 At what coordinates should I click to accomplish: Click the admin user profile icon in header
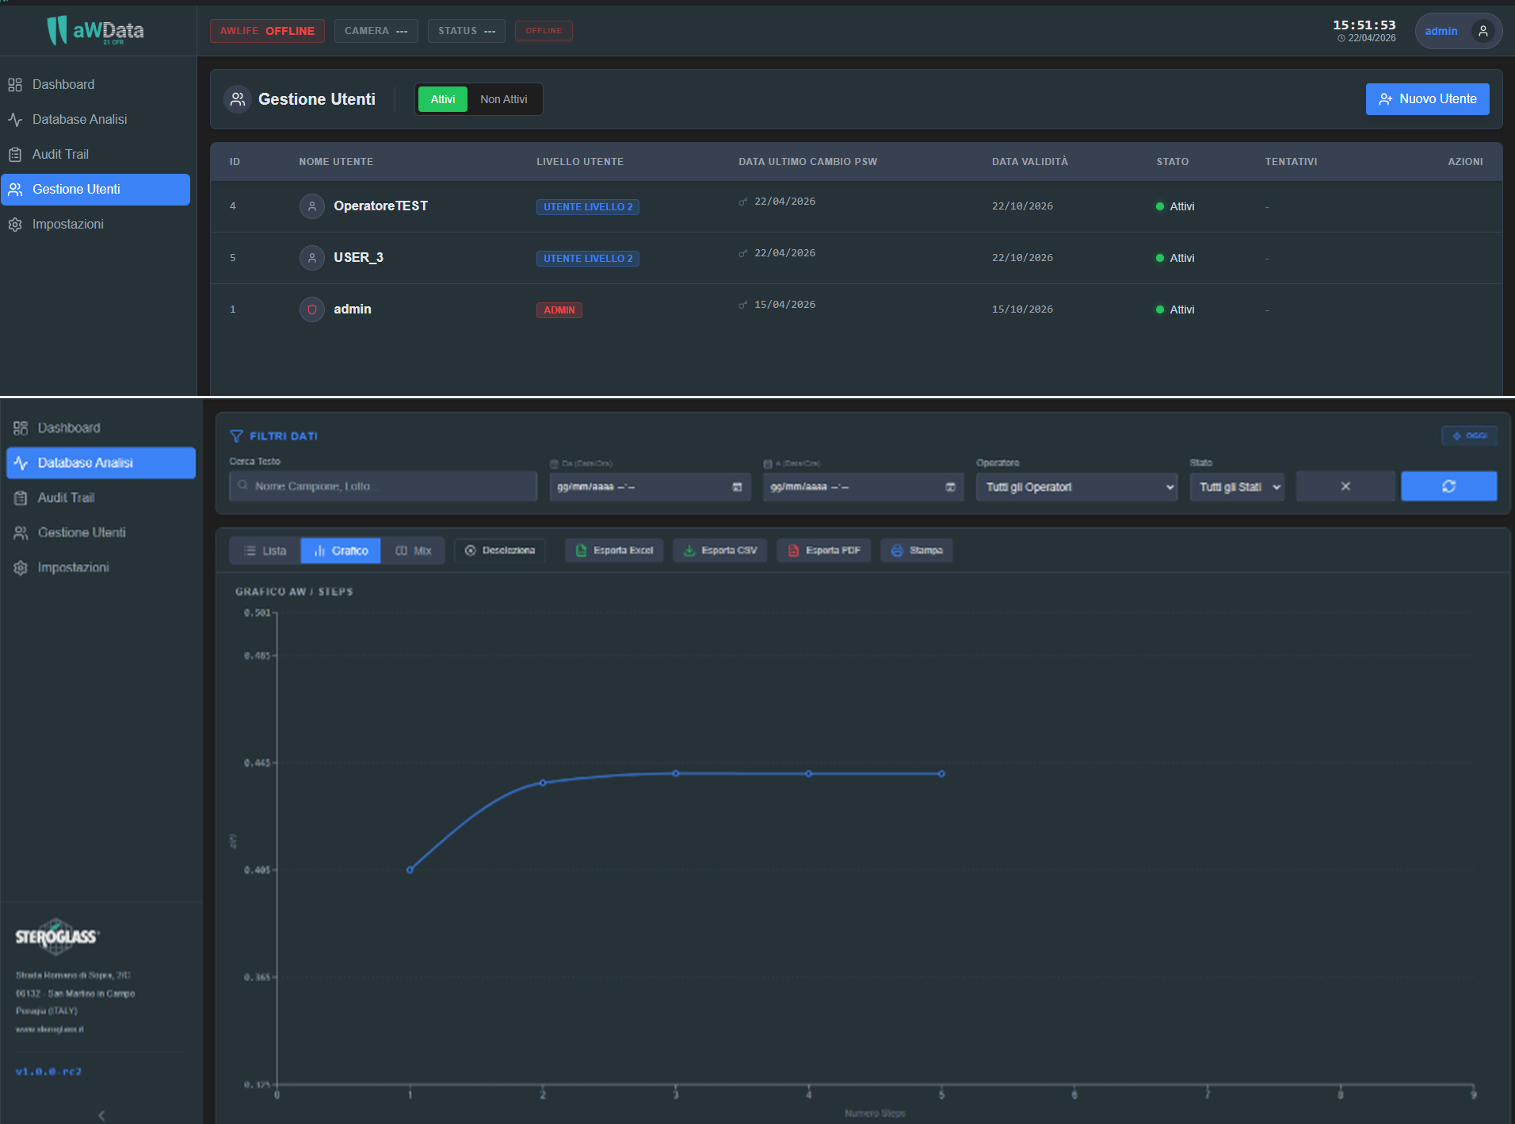click(1483, 31)
